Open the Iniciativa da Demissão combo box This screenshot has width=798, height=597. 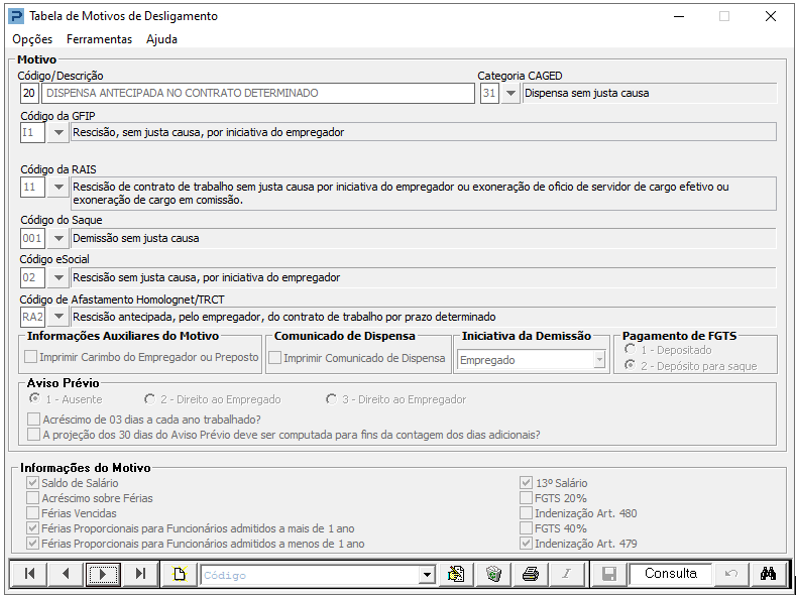pyautogui.click(x=531, y=360)
